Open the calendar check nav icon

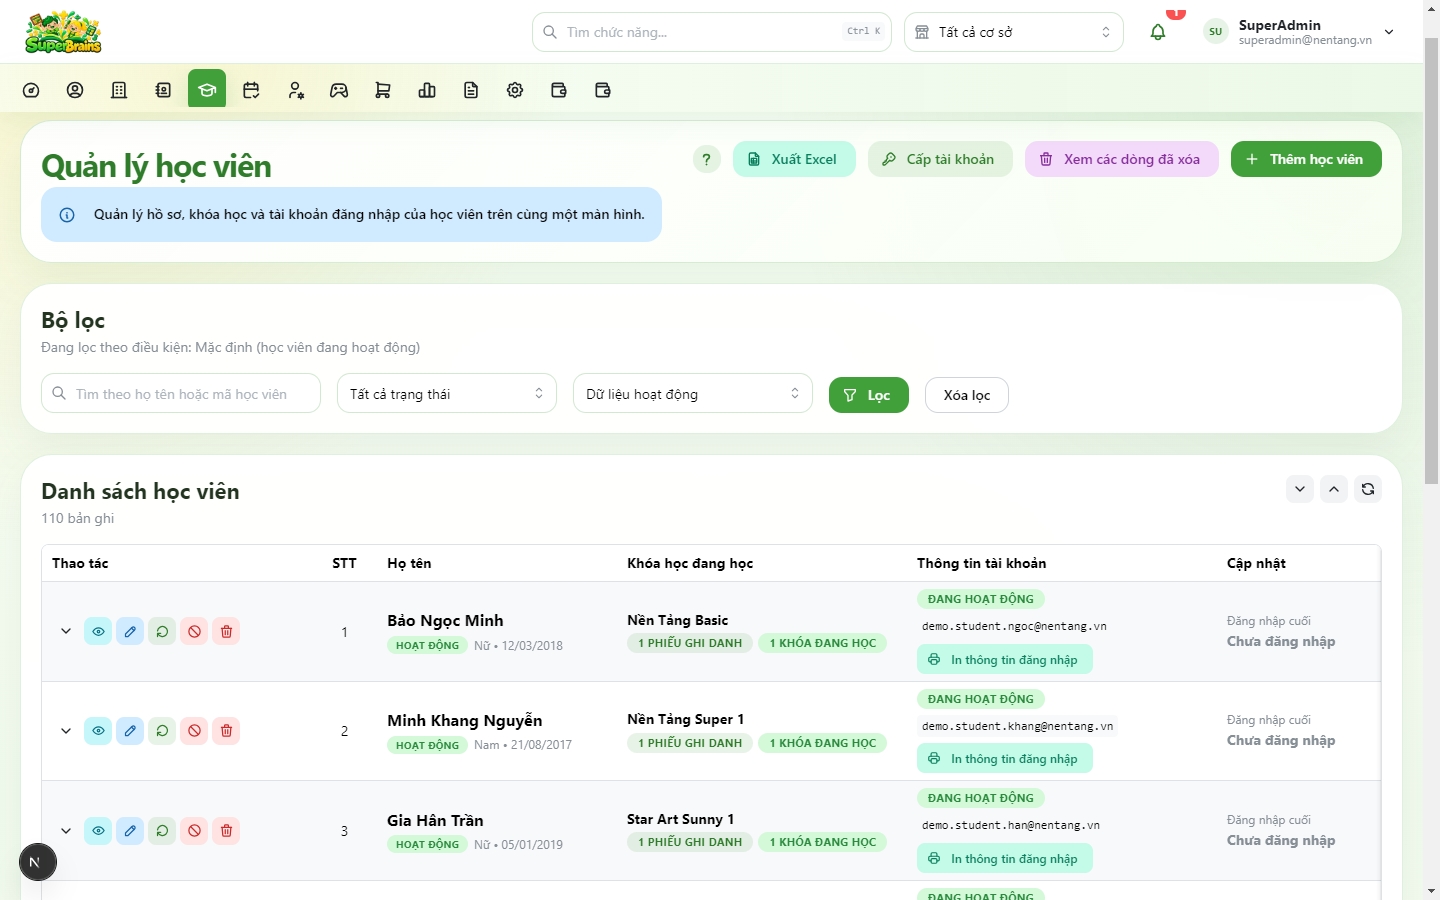click(251, 90)
